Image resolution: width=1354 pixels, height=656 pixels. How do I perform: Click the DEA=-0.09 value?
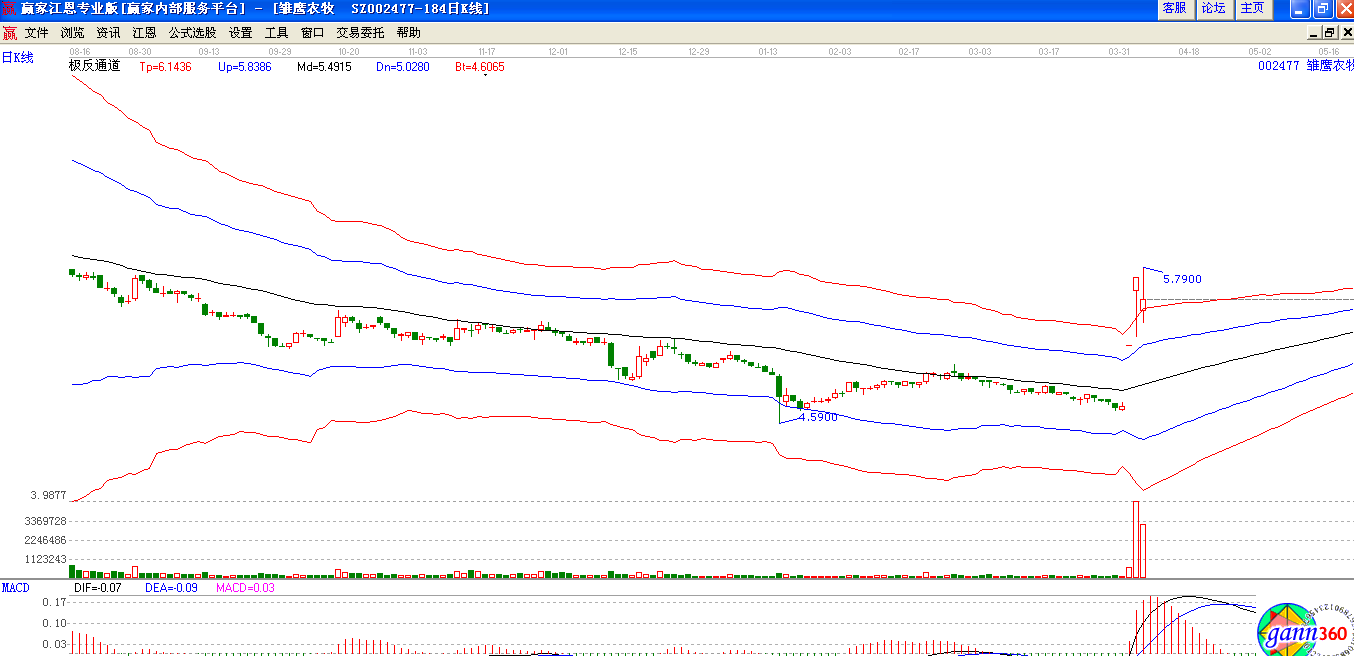pos(170,588)
